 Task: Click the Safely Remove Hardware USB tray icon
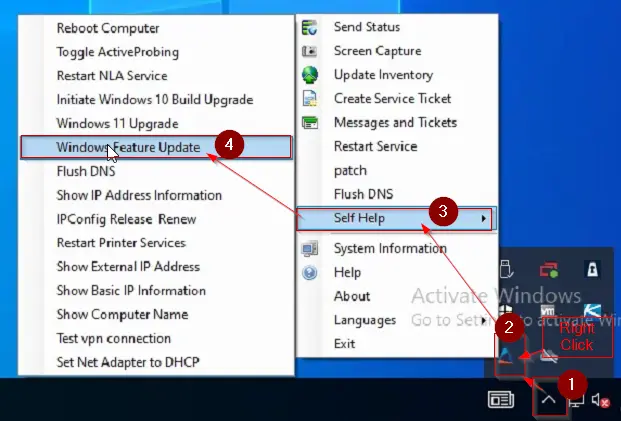pyautogui.click(x=507, y=270)
